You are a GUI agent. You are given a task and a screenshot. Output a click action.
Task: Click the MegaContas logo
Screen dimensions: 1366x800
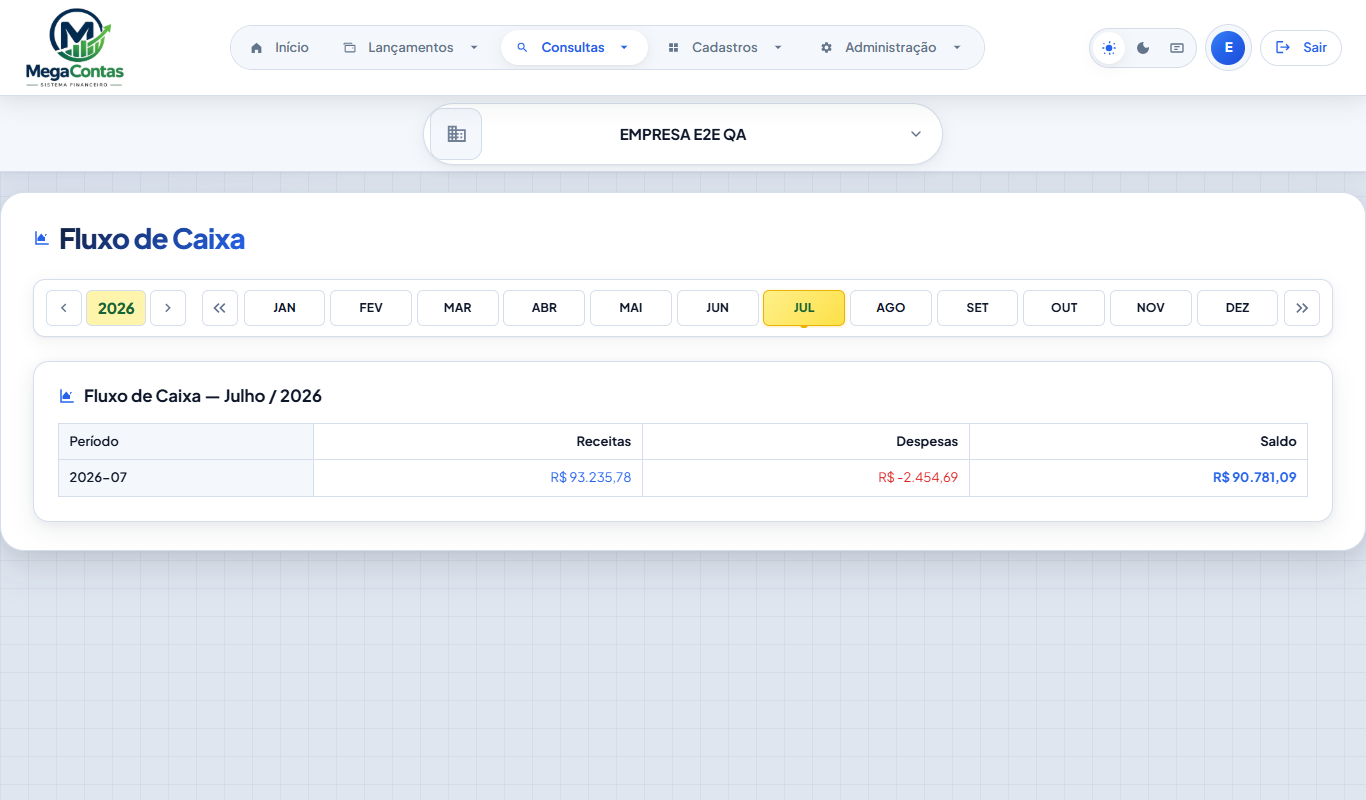pyautogui.click(x=75, y=48)
